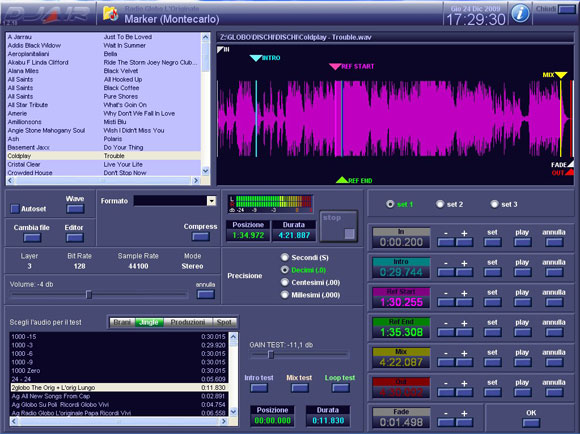Switch to the Spot tab
Image resolution: width=580 pixels, height=434 pixels.
[x=224, y=322]
